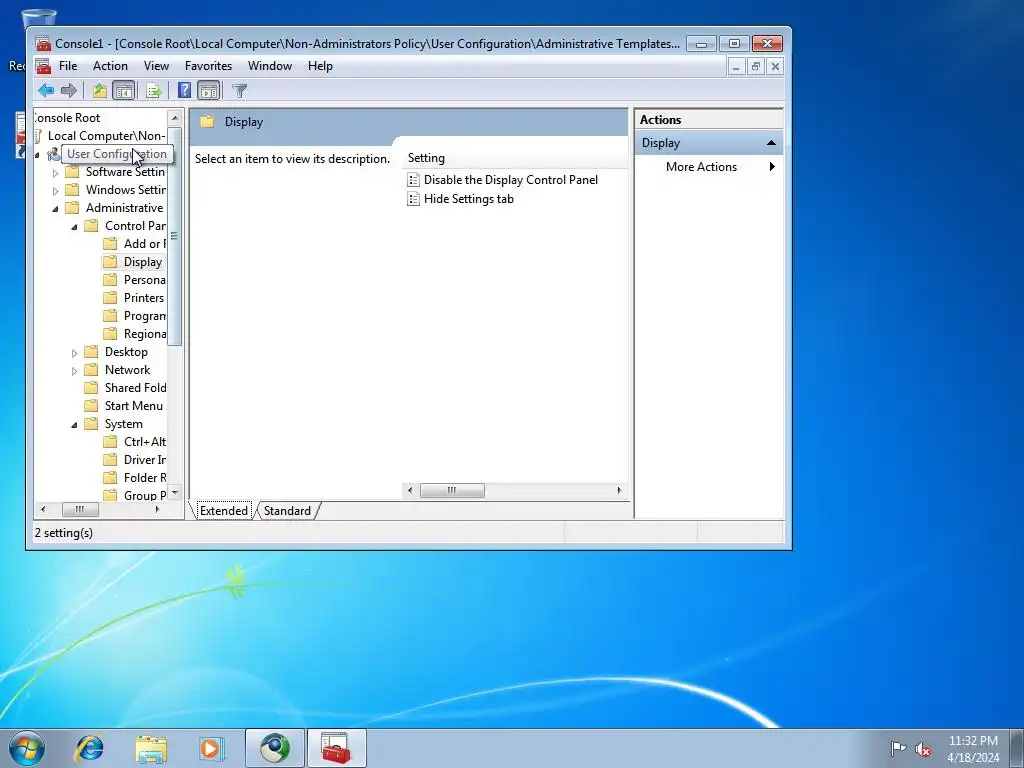Toggle Show/Hide Action Pane toolbar button
1024x768 pixels.
pos(209,91)
